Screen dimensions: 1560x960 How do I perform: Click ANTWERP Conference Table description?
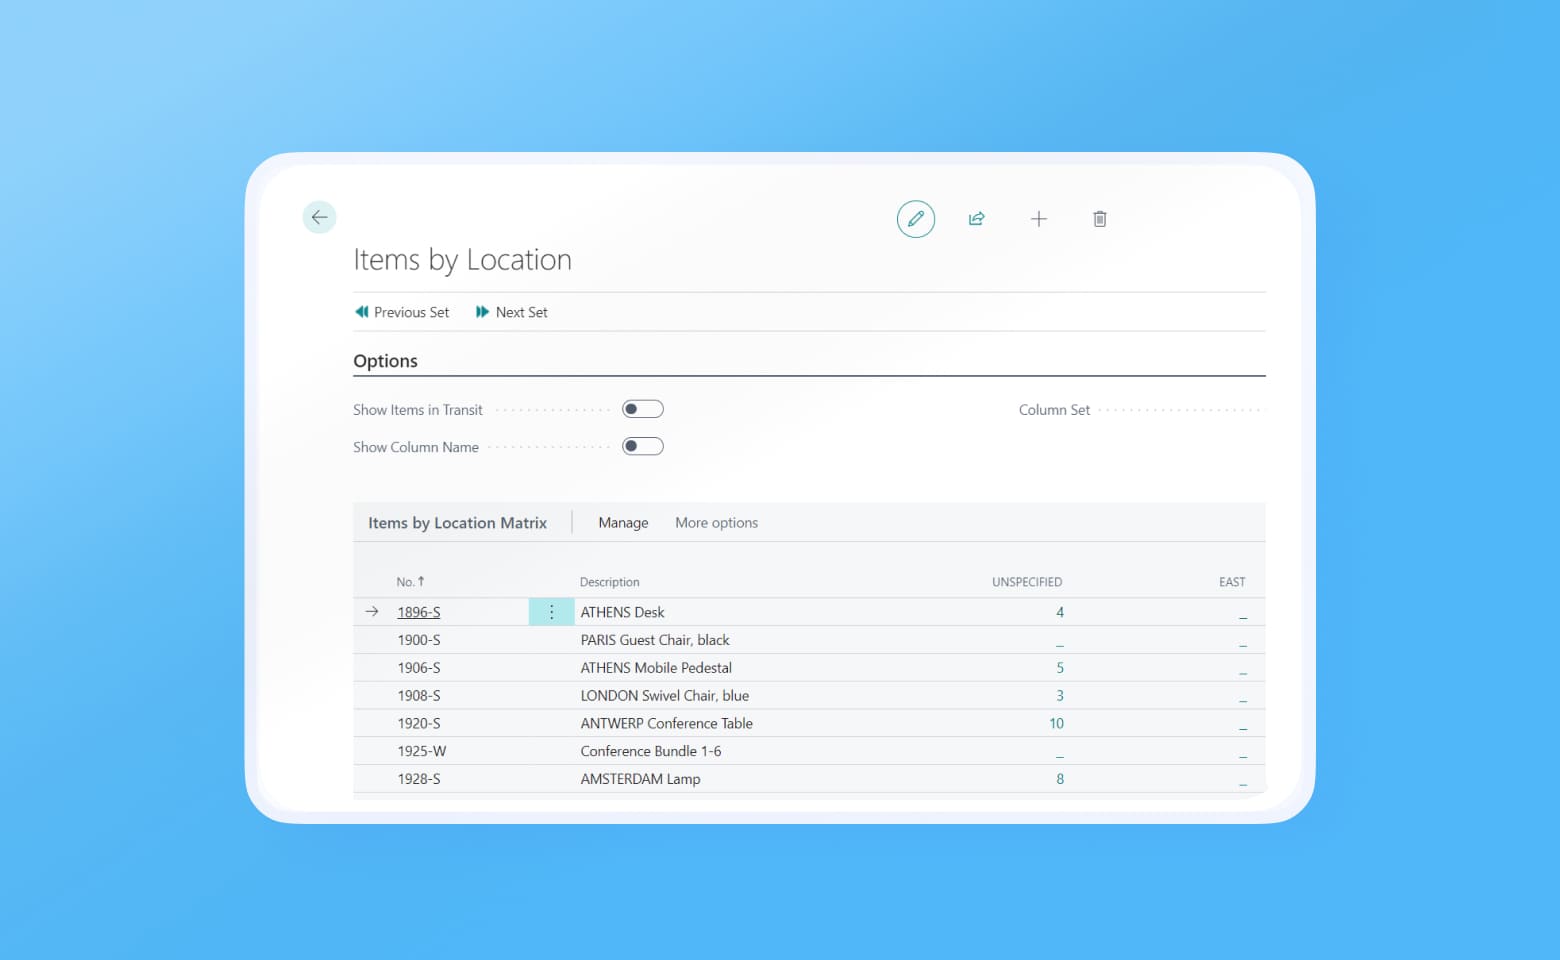[x=667, y=723]
